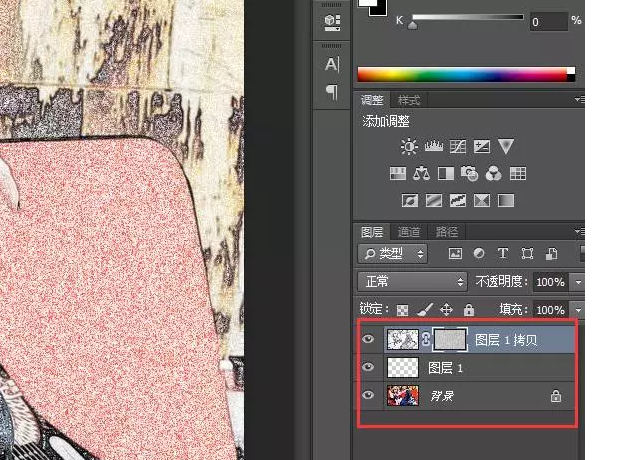This screenshot has width=627, height=460.
Task: Open the Adjustments panel menu
Action: (x=579, y=99)
